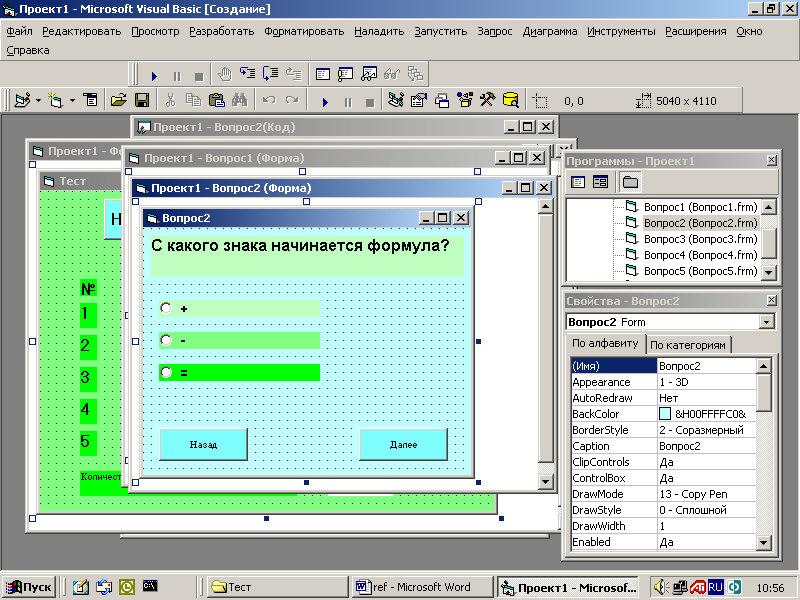Click the Find binoculars icon
800x600 pixels.
pyautogui.click(x=239, y=100)
